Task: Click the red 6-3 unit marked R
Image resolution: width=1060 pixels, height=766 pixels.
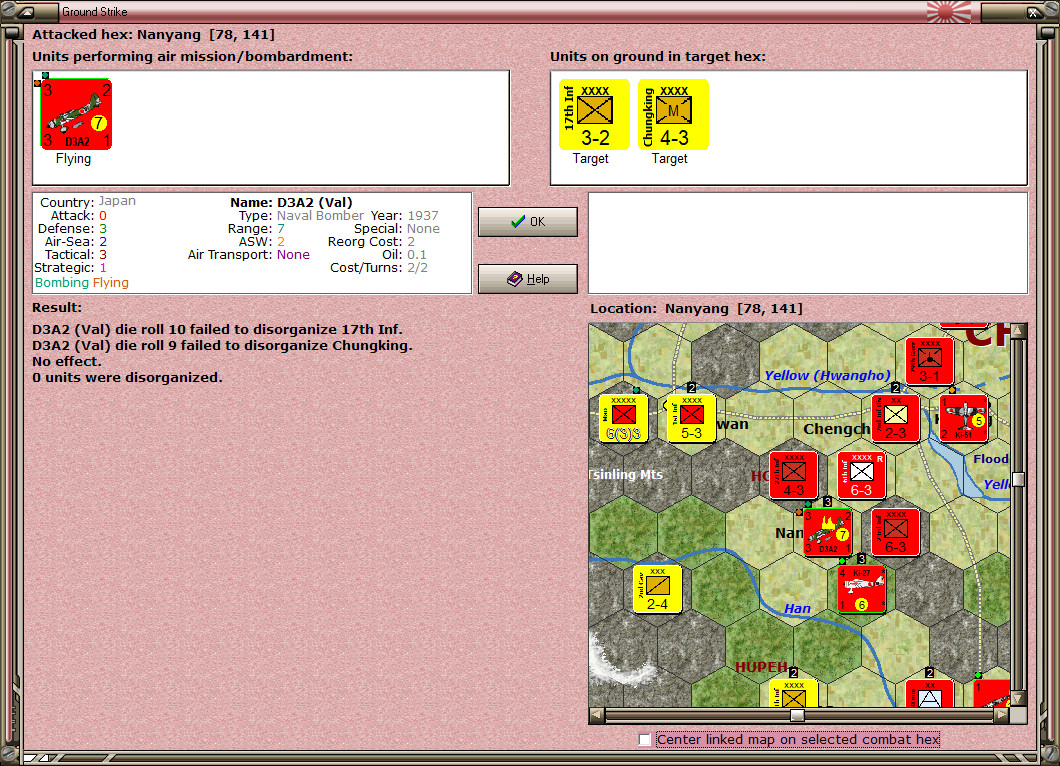Action: [861, 475]
